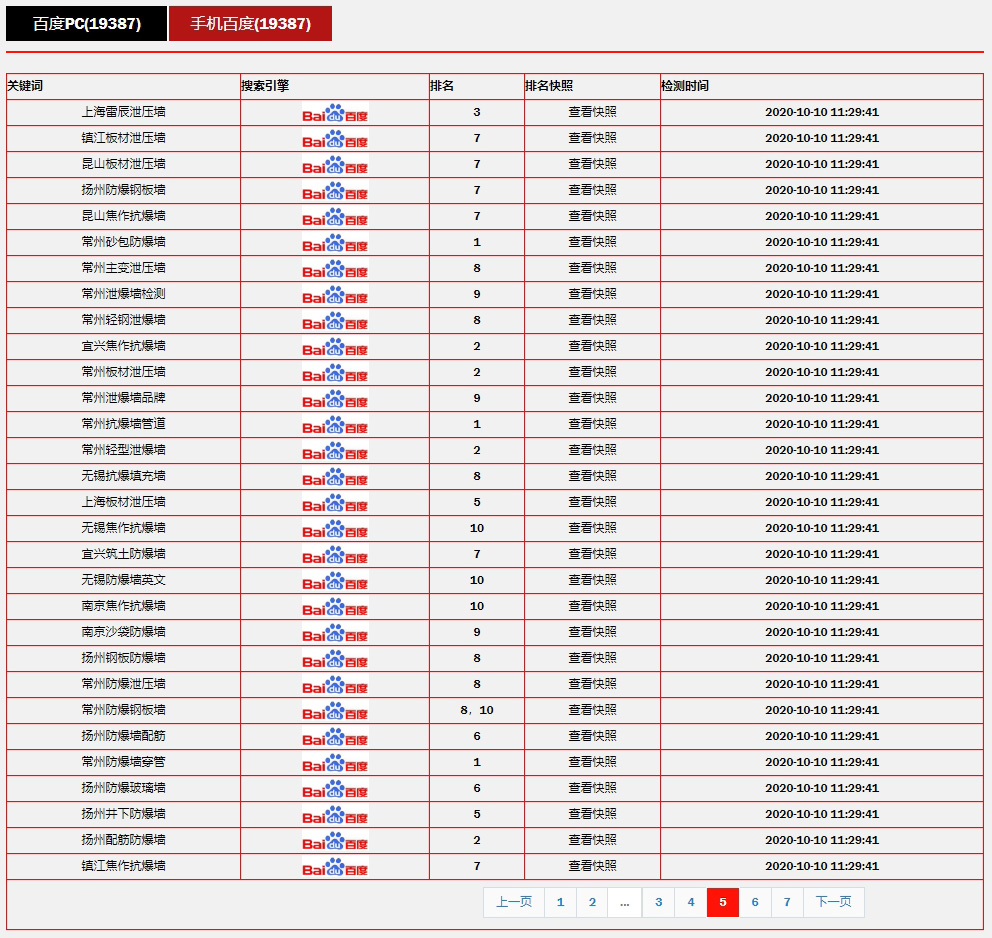Open snapshot link for 常州防爆墙穿管

(x=592, y=762)
